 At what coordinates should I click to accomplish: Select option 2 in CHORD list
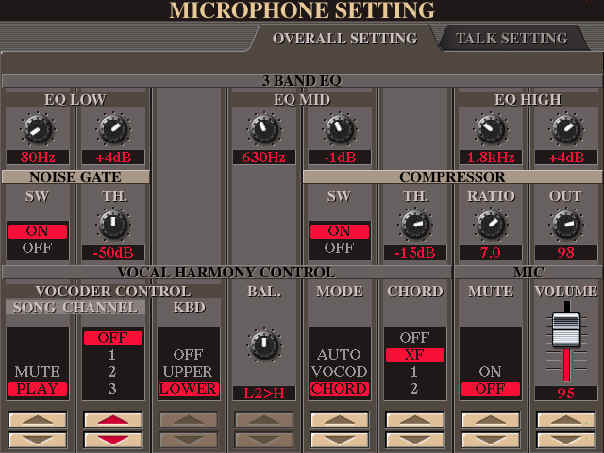[415, 389]
